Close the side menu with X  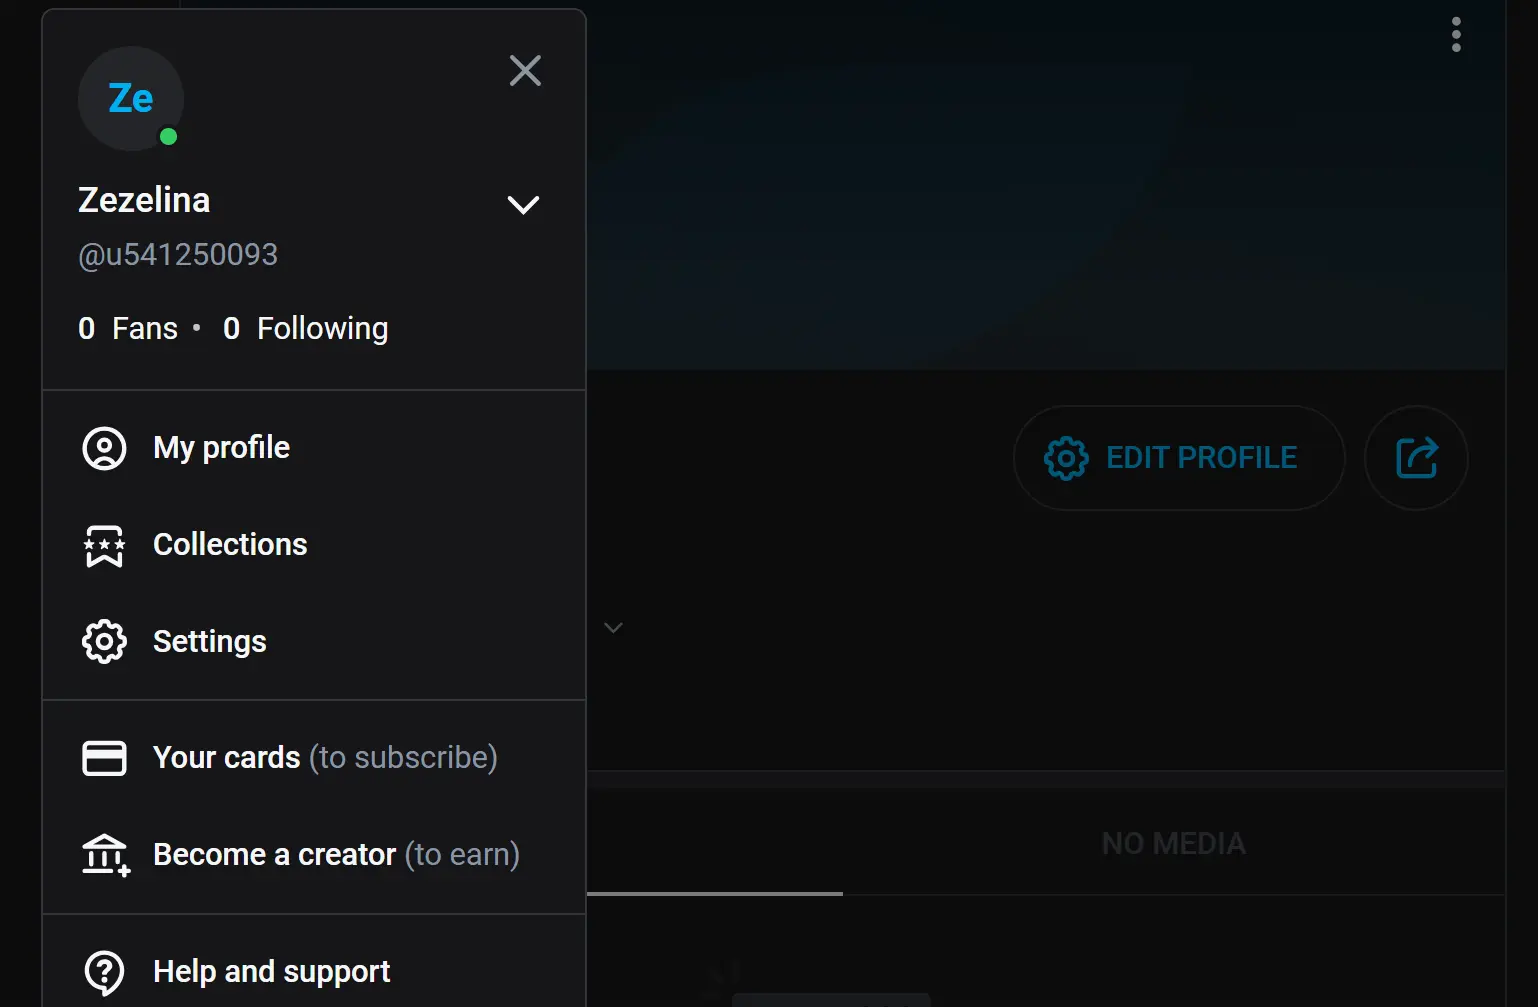[x=525, y=71]
